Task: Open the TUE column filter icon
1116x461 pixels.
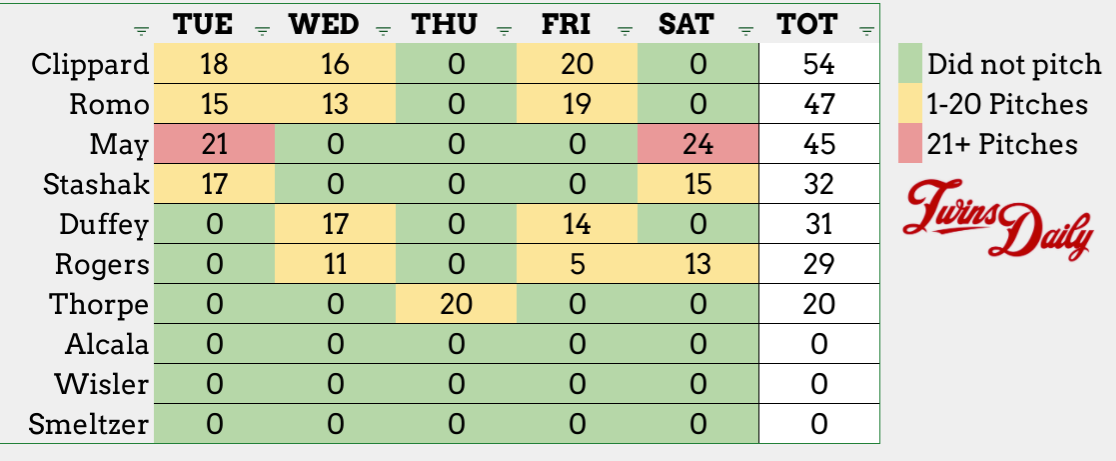Action: (262, 31)
